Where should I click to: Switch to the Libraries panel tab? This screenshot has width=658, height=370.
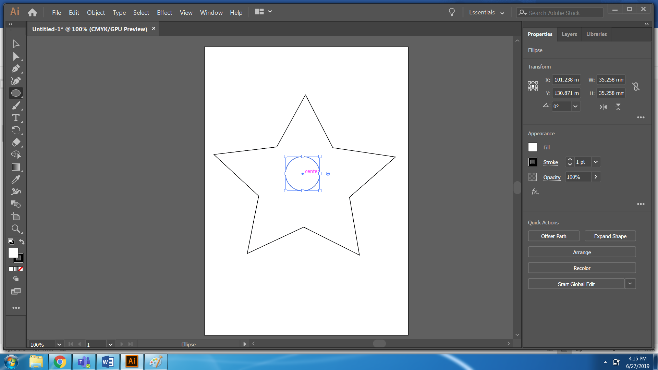click(x=596, y=34)
